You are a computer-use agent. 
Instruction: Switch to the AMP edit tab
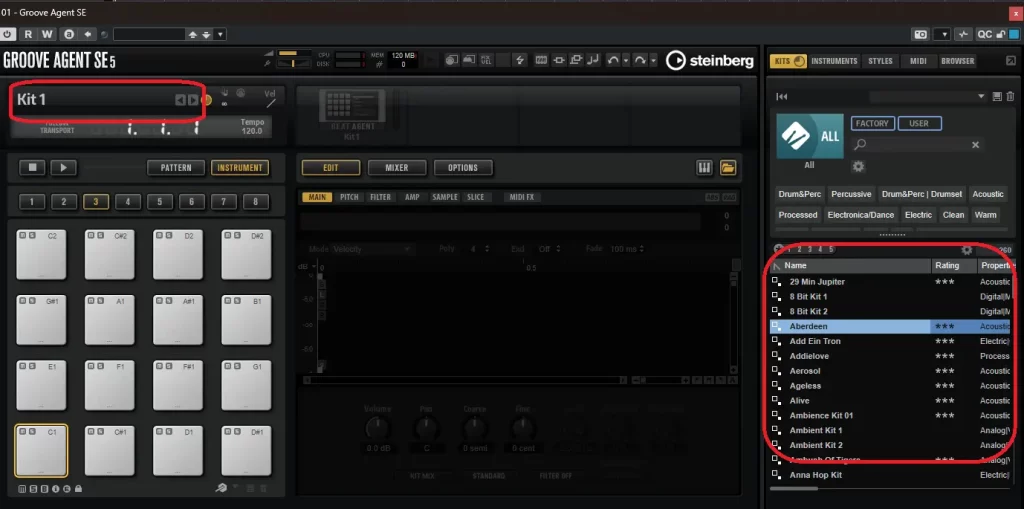(412, 197)
